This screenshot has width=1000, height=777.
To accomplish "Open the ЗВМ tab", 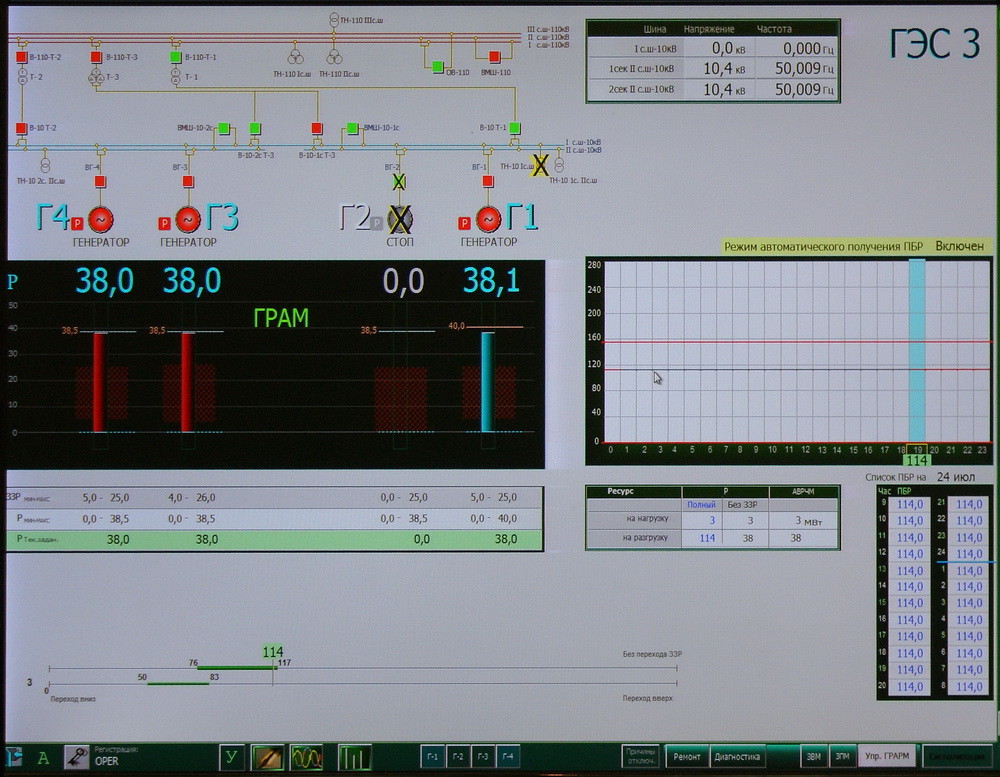I will pyautogui.click(x=814, y=756).
